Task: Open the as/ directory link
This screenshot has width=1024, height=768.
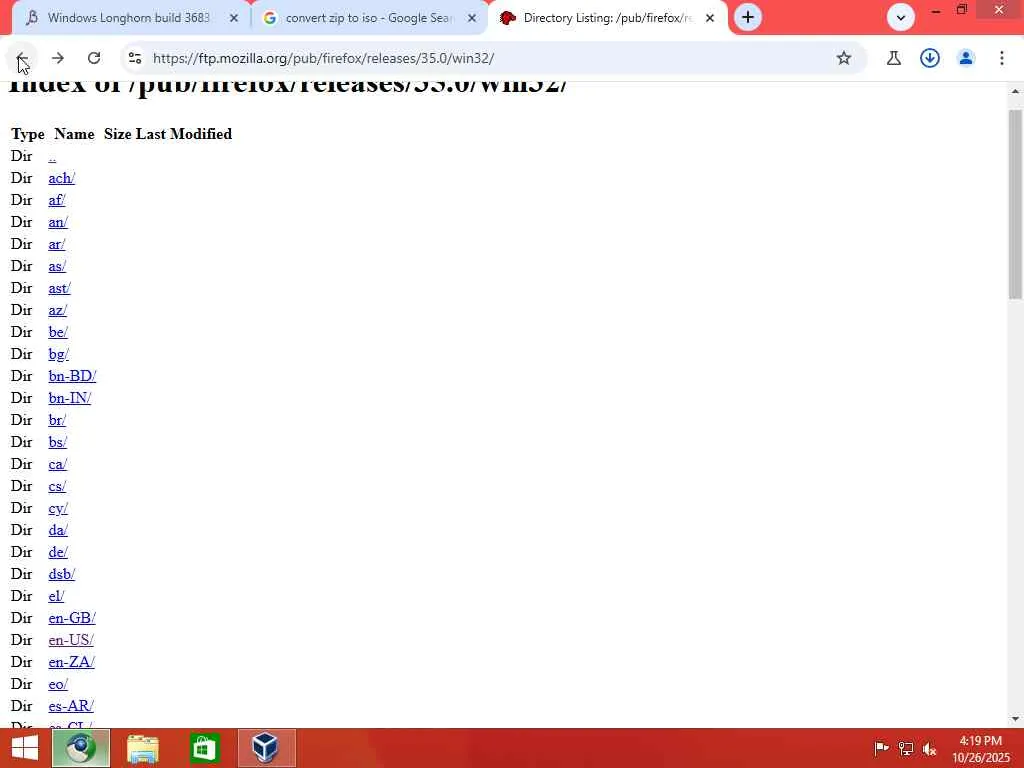Action: tap(57, 266)
